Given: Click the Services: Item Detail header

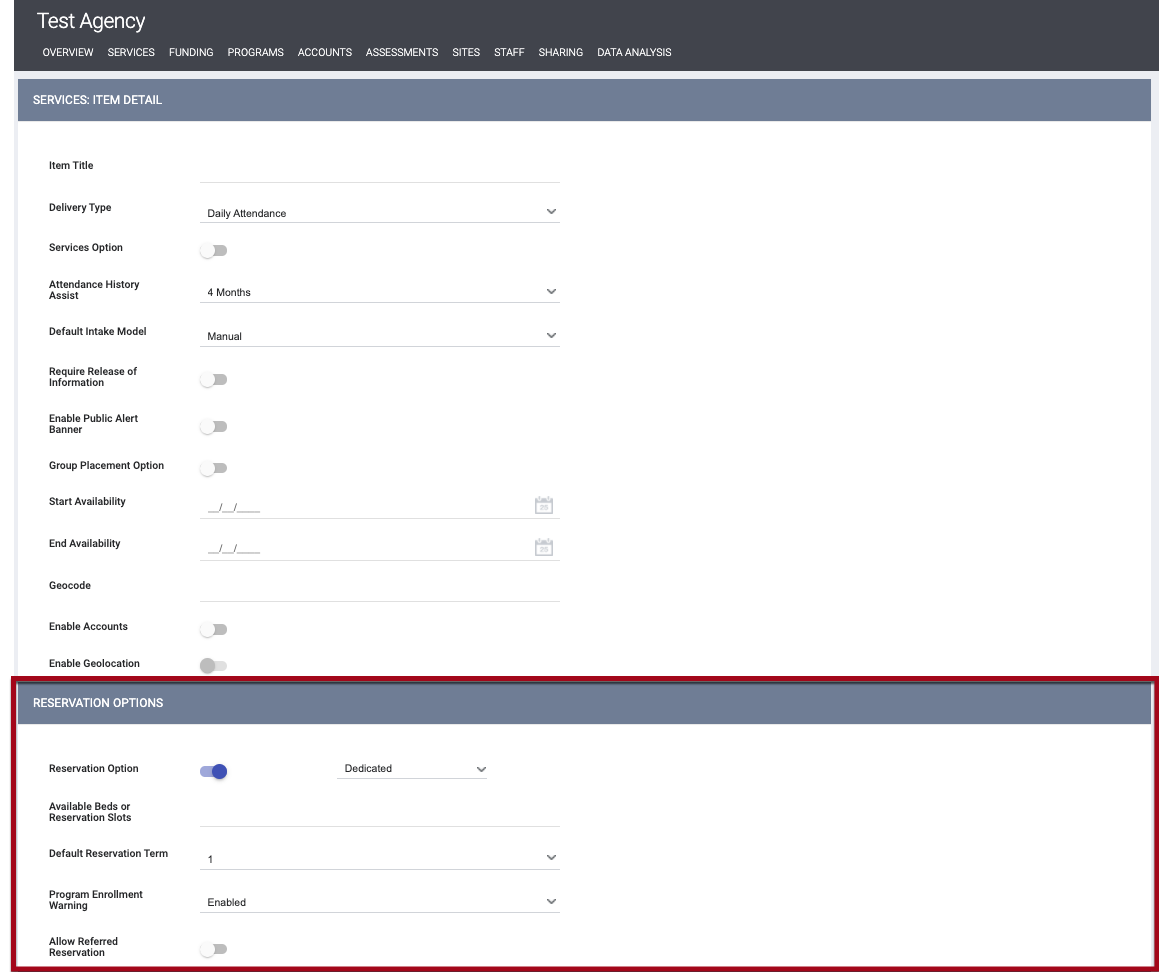Looking at the screenshot, I should click(x=584, y=100).
